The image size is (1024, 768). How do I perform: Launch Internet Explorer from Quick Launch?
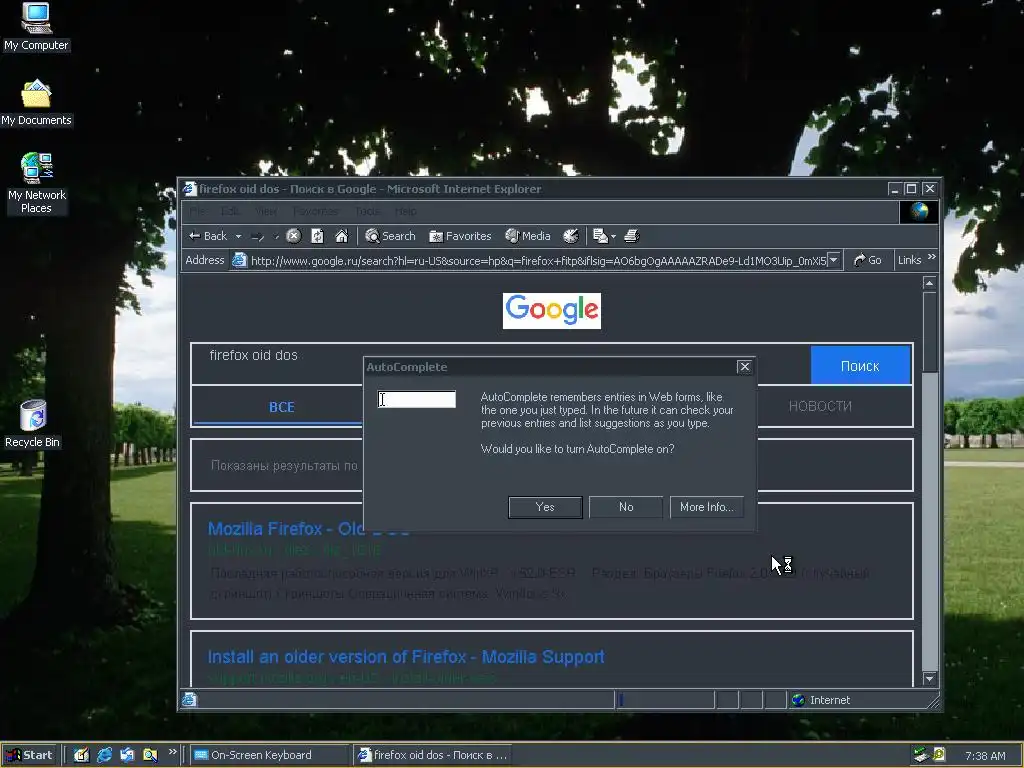tap(104, 755)
